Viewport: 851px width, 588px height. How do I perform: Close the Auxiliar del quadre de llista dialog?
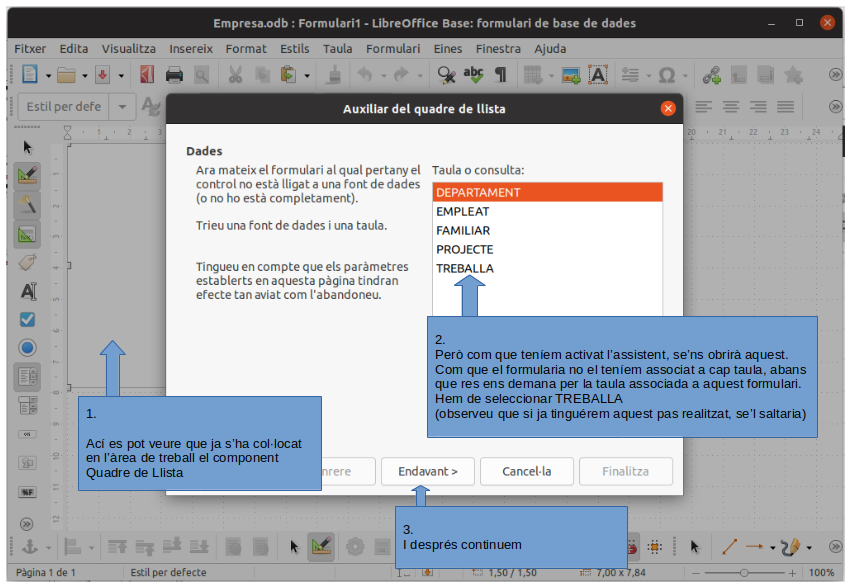pyautogui.click(x=668, y=109)
